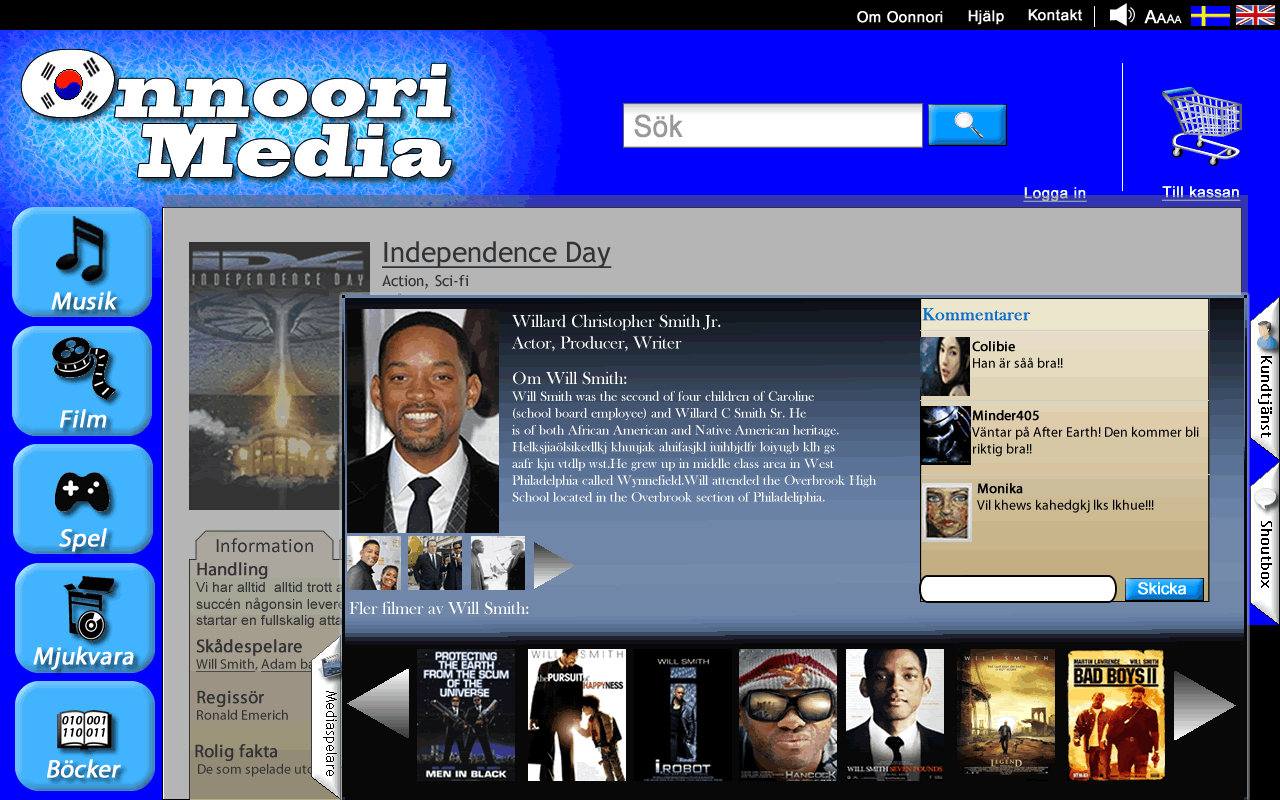The height and width of the screenshot is (800, 1280).
Task: Open the Spel category
Action: coord(82,499)
